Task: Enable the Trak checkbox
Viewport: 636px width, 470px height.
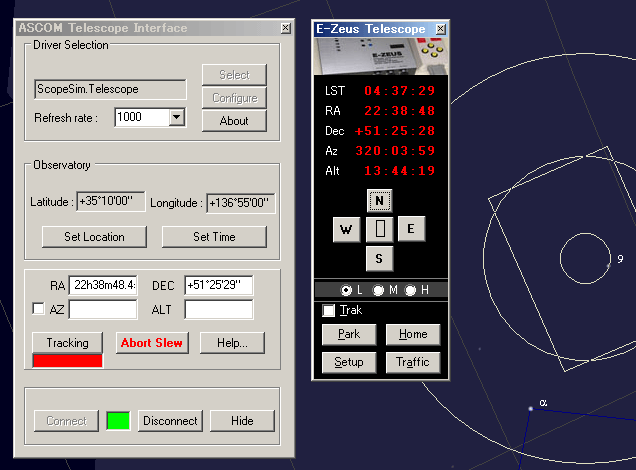Action: 329,311
